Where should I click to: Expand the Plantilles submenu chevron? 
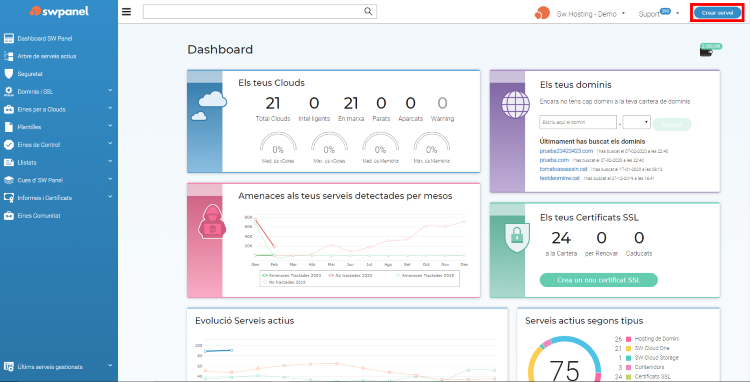[110, 126]
